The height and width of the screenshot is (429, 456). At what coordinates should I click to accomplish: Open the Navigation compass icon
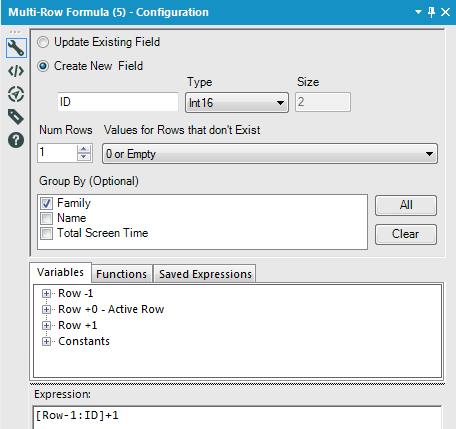pyautogui.click(x=16, y=94)
